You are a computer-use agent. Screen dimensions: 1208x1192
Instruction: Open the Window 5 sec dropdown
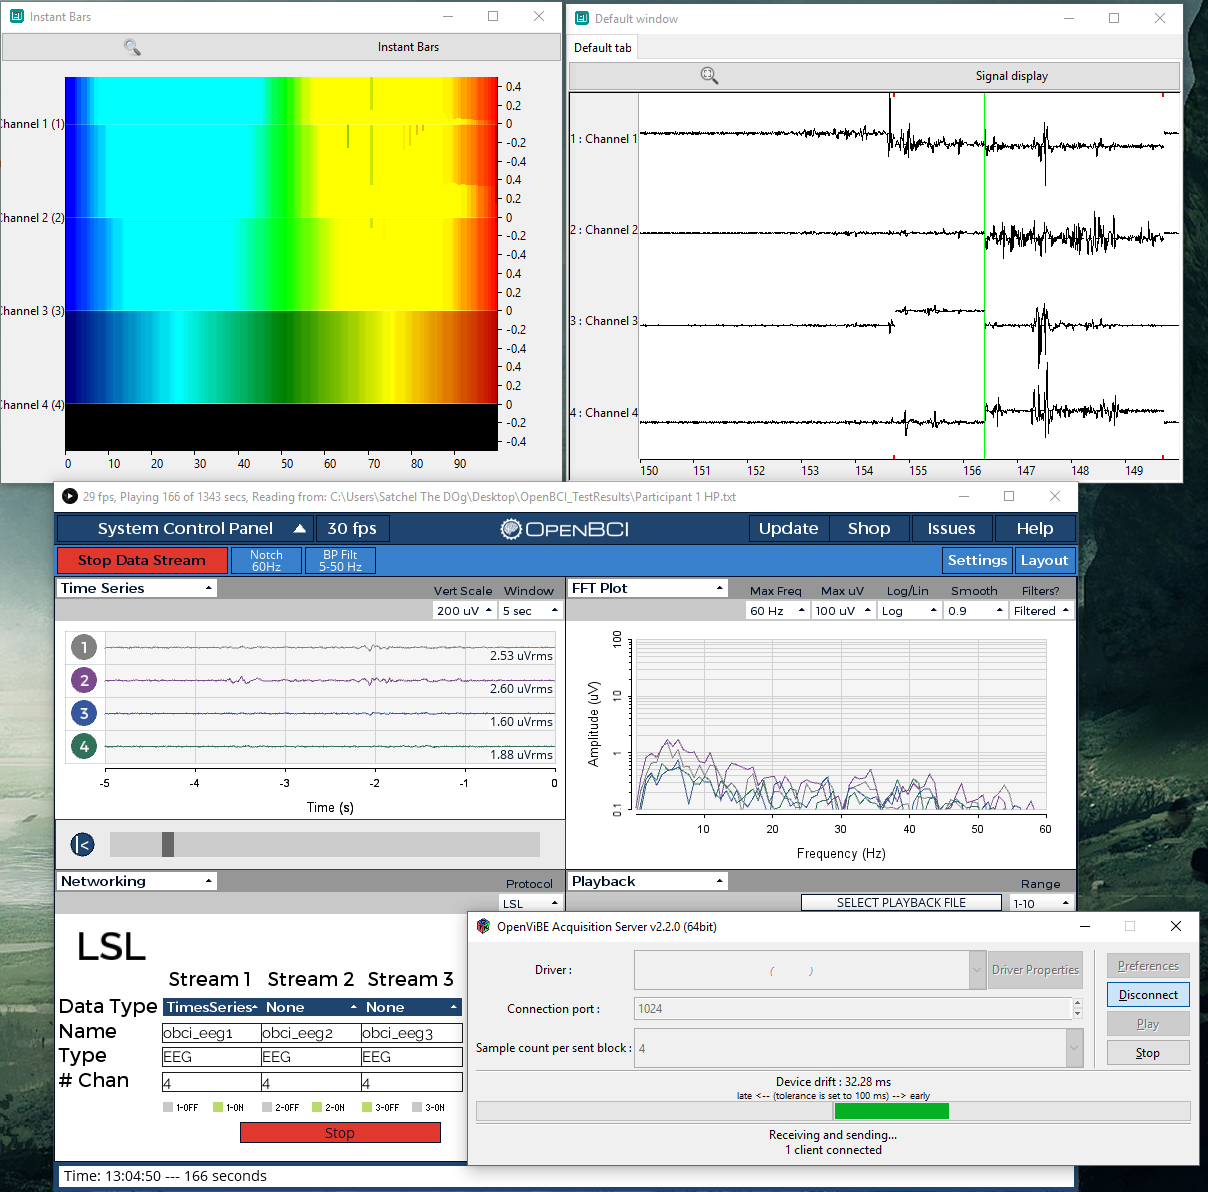click(x=530, y=610)
